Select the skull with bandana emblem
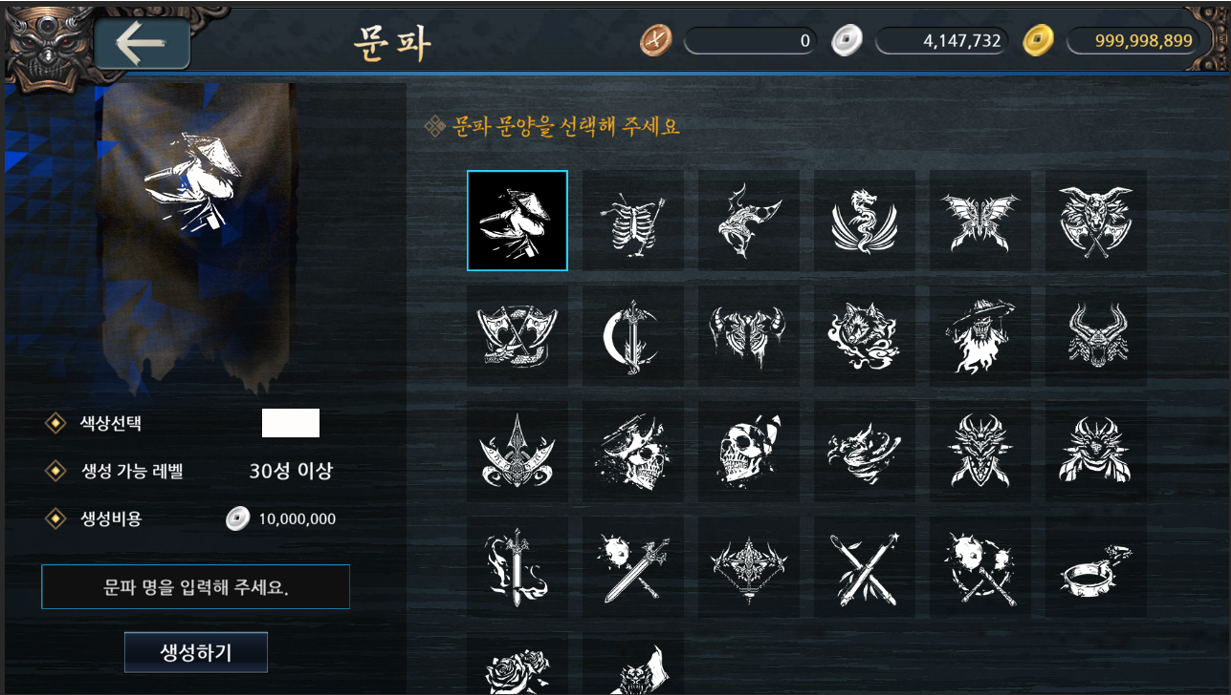Screen dimensions: 1231x695 (x=748, y=451)
